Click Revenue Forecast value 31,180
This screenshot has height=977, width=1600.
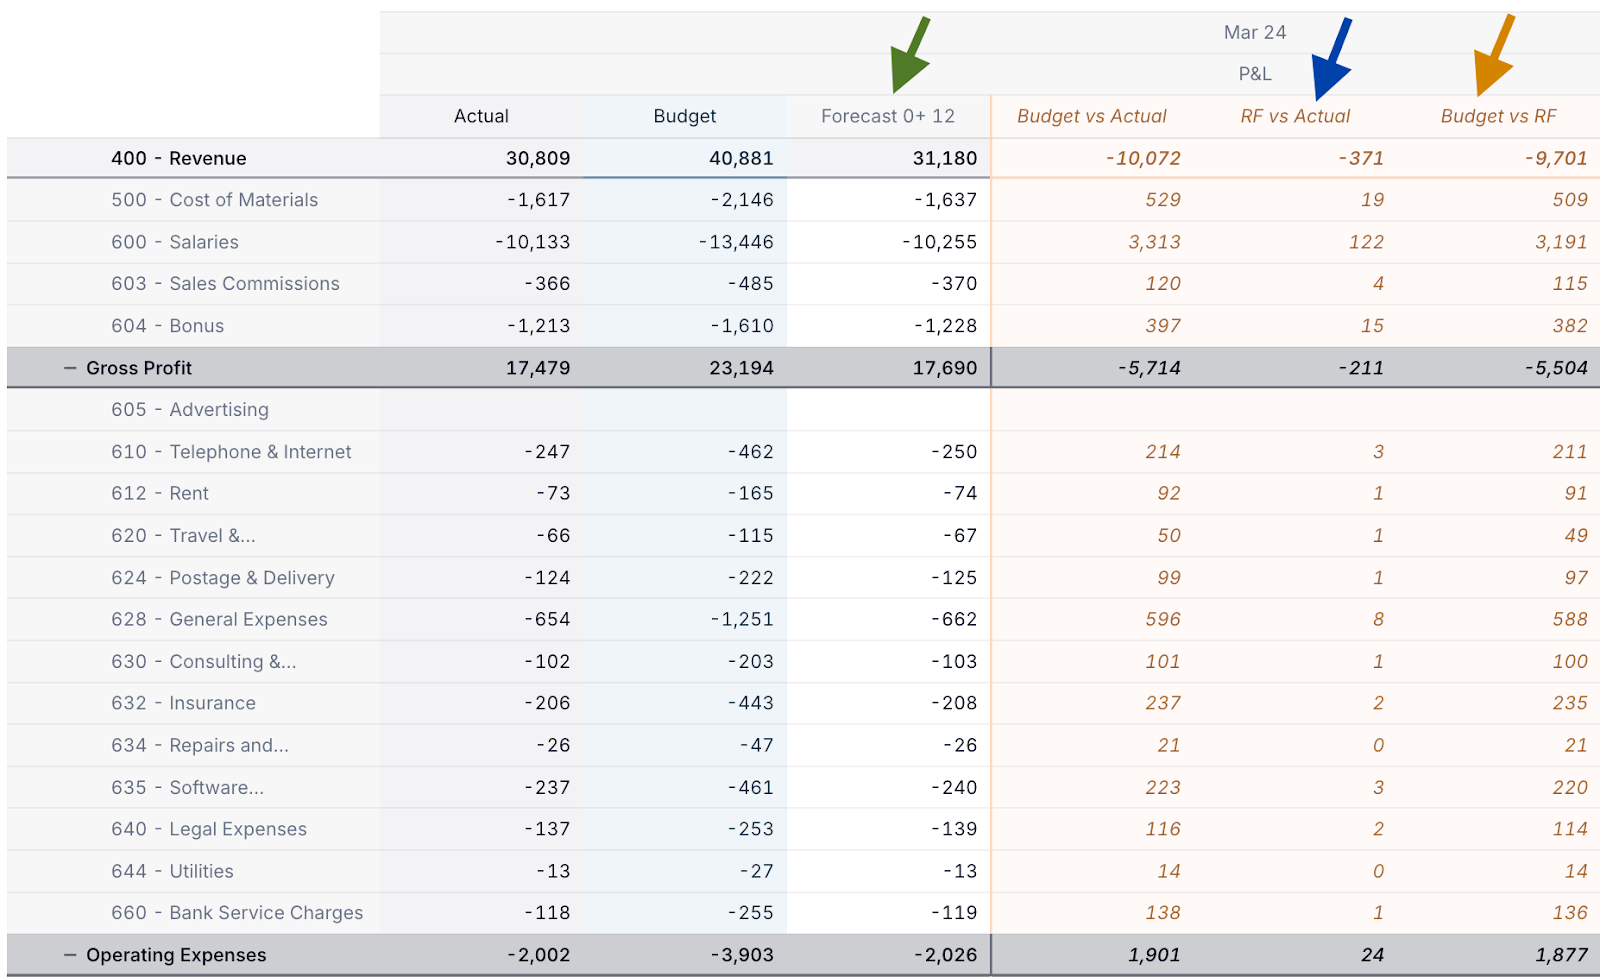pos(945,158)
